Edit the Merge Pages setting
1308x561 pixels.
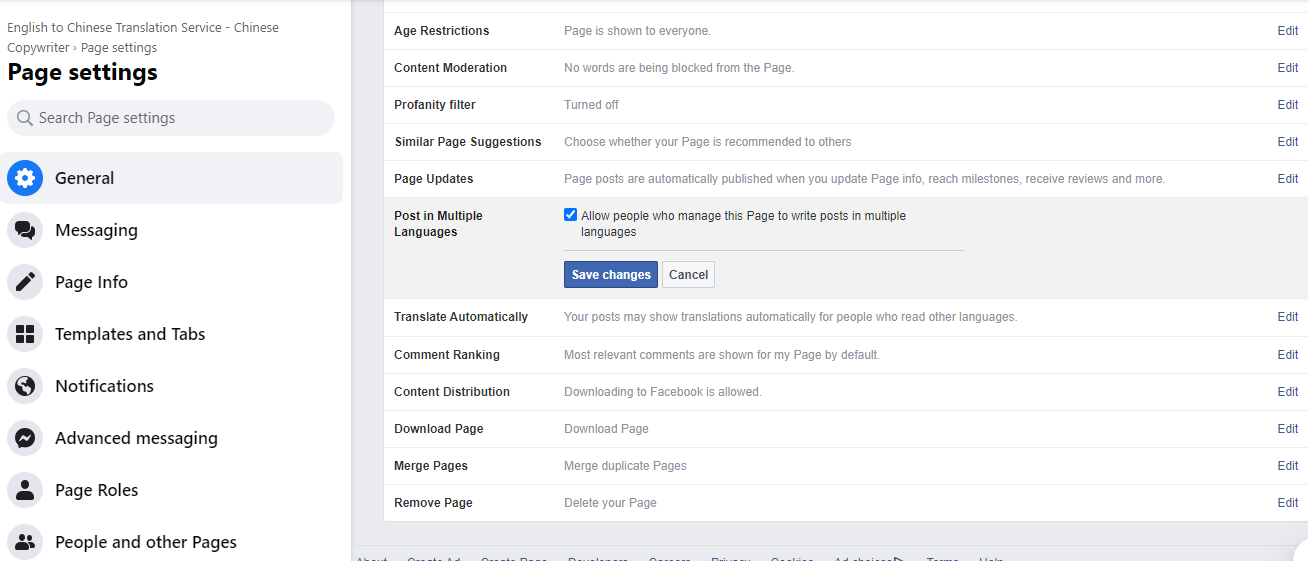tap(1287, 466)
